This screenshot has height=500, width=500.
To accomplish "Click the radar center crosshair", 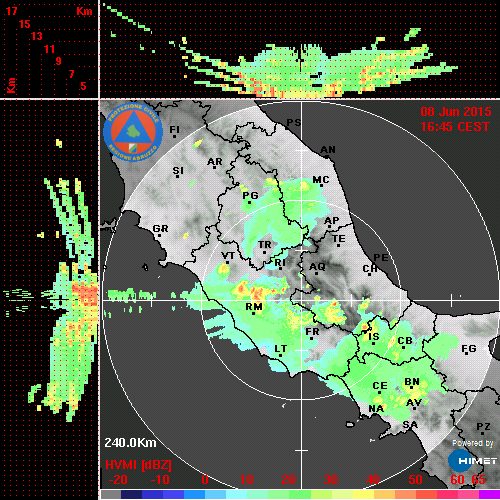I will tap(302, 301).
